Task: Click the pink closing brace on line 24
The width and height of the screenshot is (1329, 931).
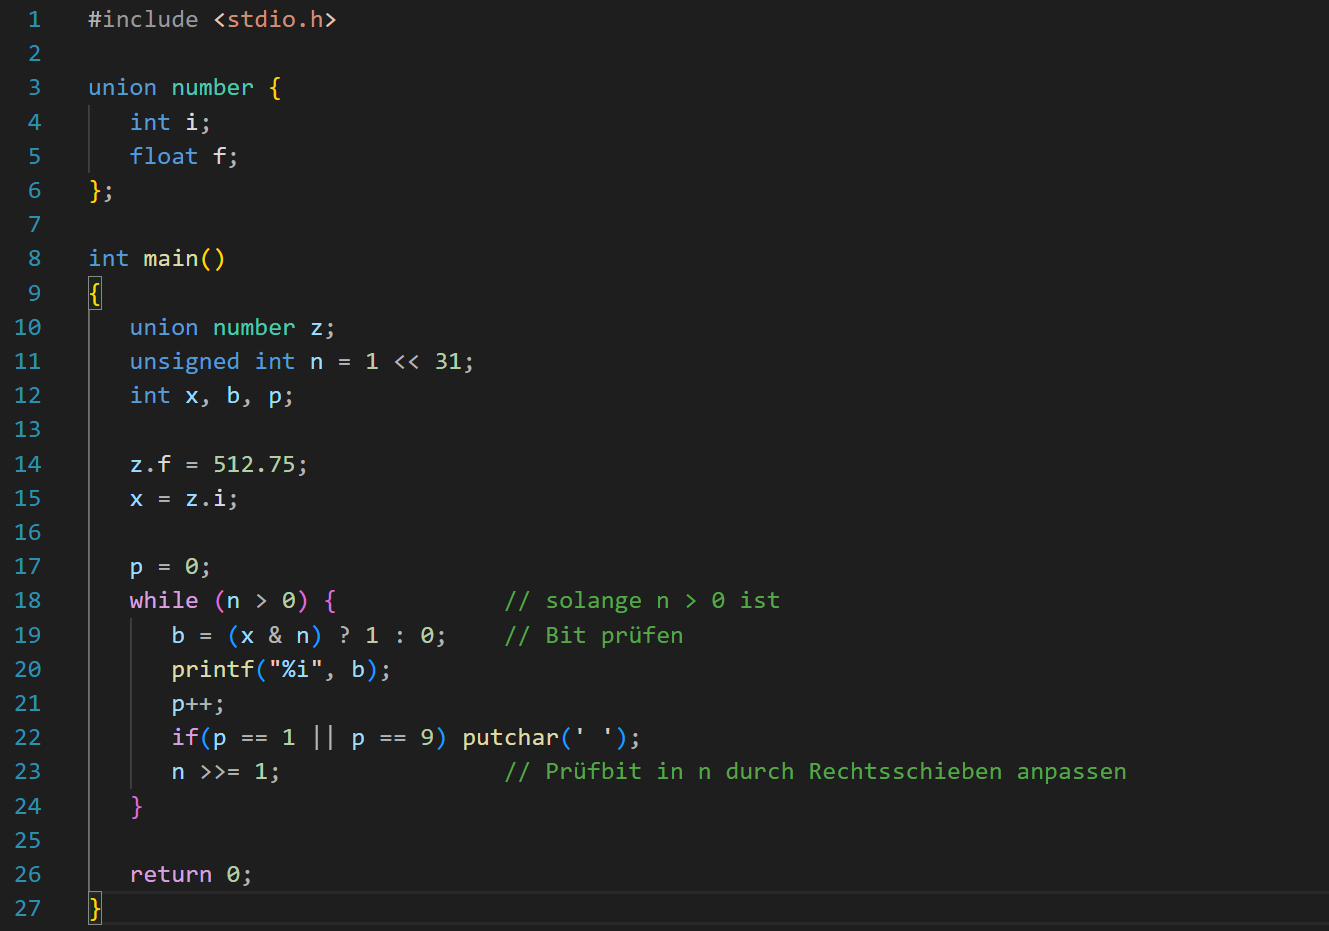Action: pyautogui.click(x=137, y=806)
